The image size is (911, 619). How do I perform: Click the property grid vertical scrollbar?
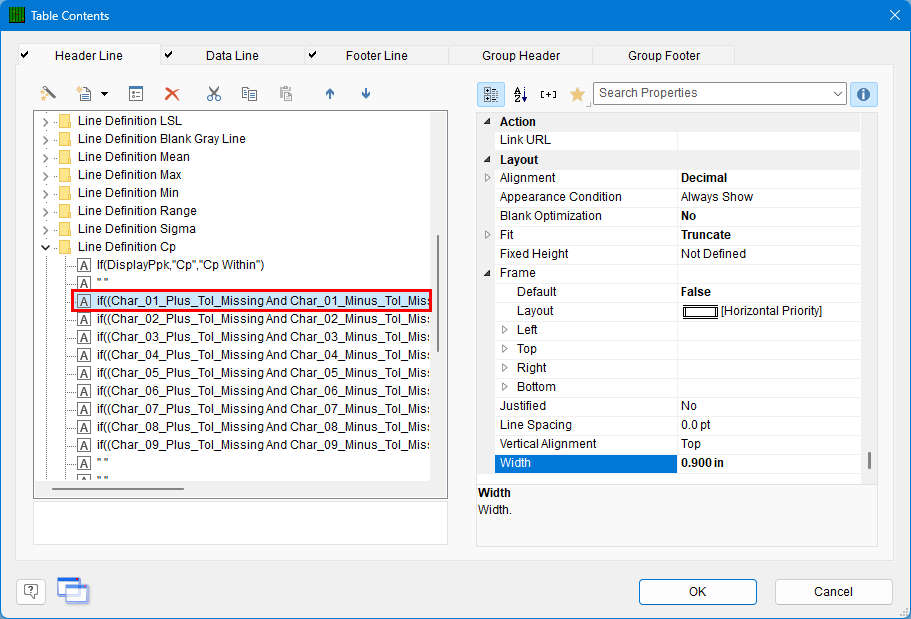tap(869, 460)
